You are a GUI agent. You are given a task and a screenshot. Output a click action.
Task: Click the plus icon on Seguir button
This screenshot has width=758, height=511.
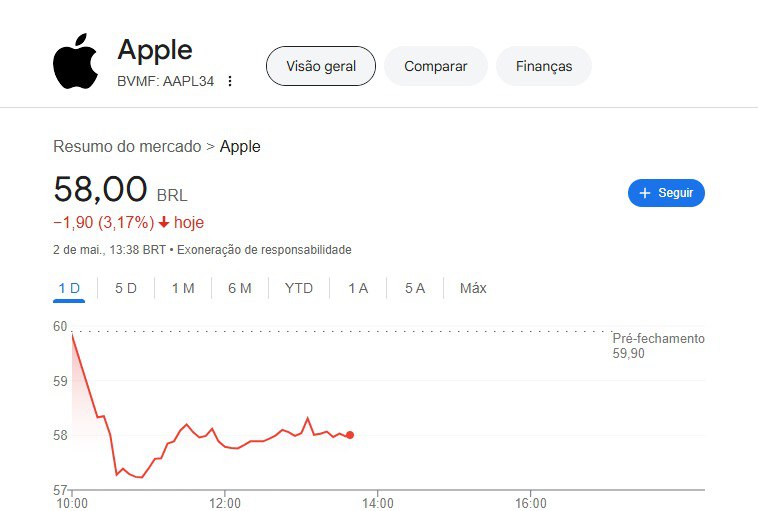coord(644,193)
